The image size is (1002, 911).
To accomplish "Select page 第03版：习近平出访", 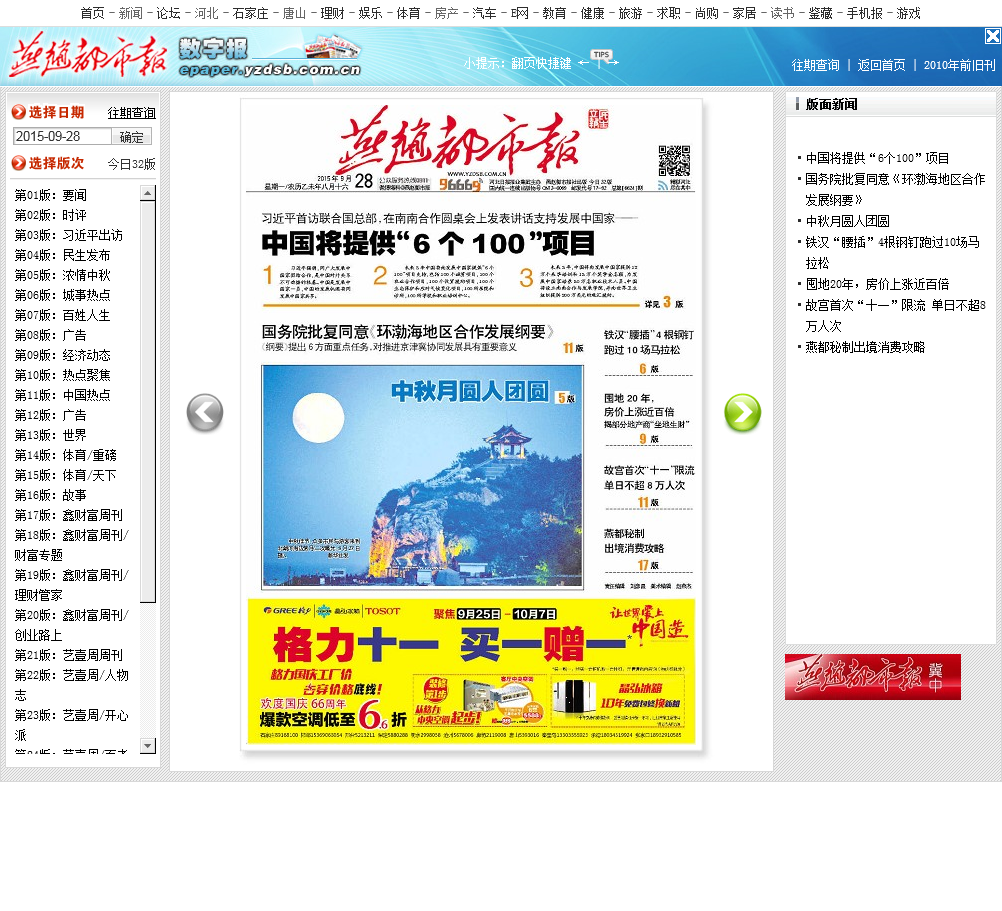I will (x=68, y=235).
